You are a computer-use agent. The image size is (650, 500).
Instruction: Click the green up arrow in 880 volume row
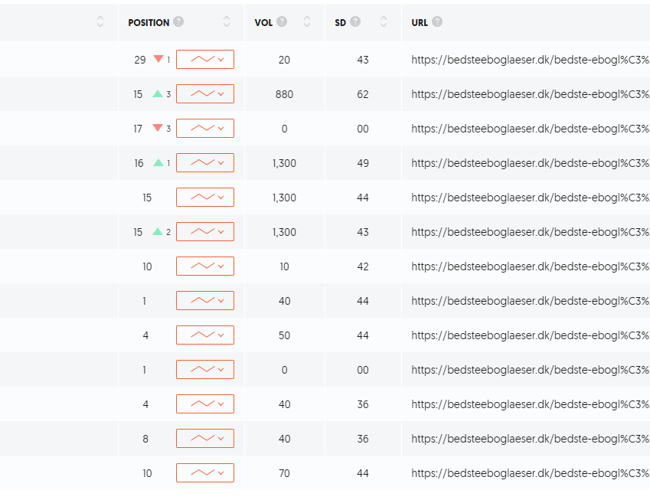coord(158,95)
